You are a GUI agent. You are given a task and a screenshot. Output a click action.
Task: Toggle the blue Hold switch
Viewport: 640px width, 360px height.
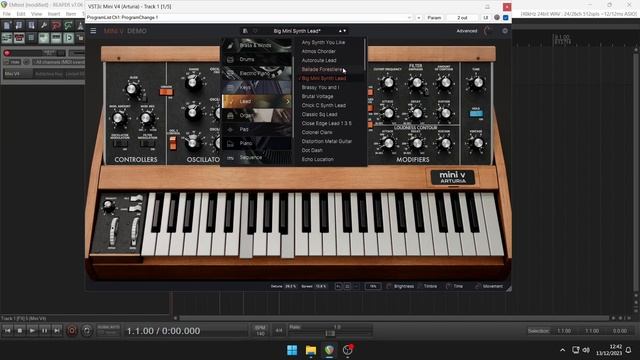476,113
